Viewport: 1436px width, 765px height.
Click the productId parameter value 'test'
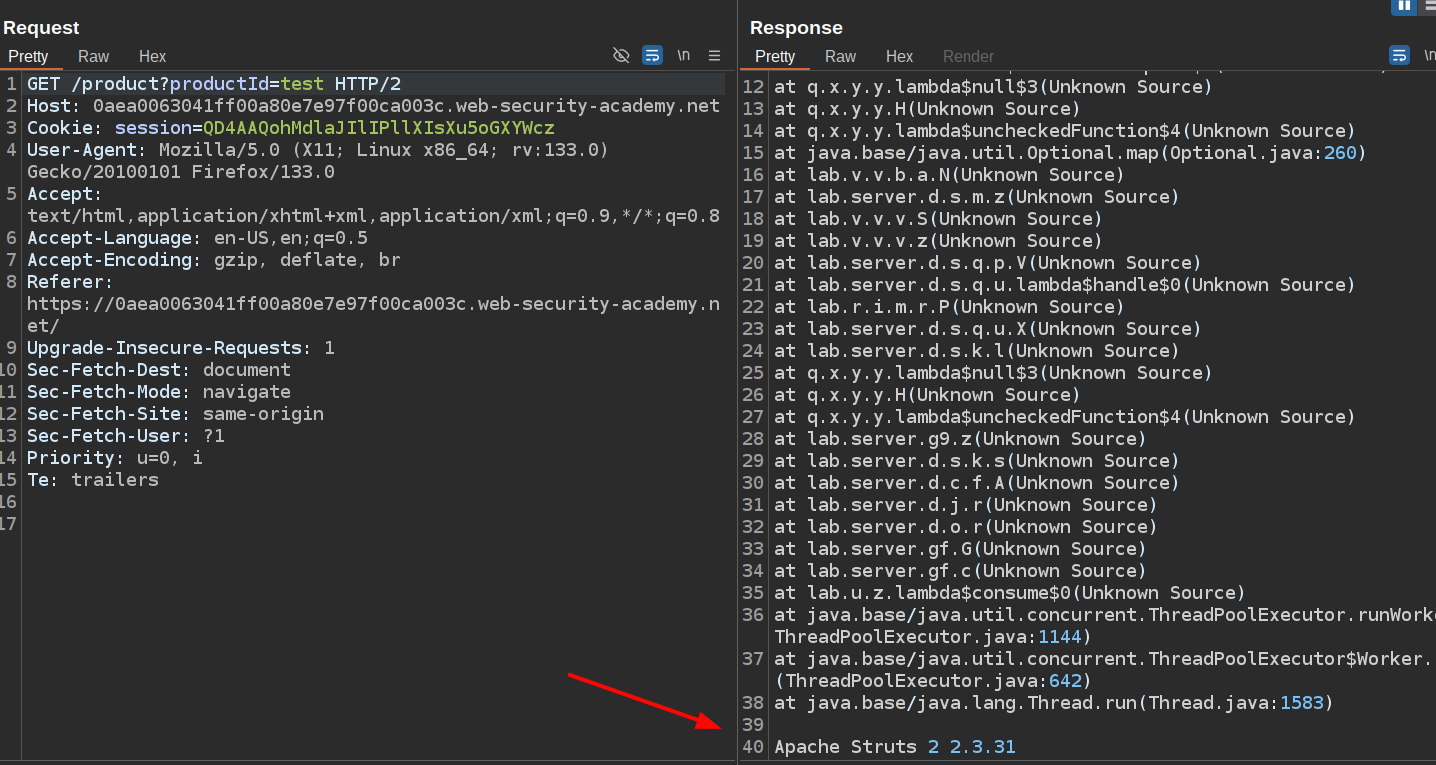pos(302,84)
